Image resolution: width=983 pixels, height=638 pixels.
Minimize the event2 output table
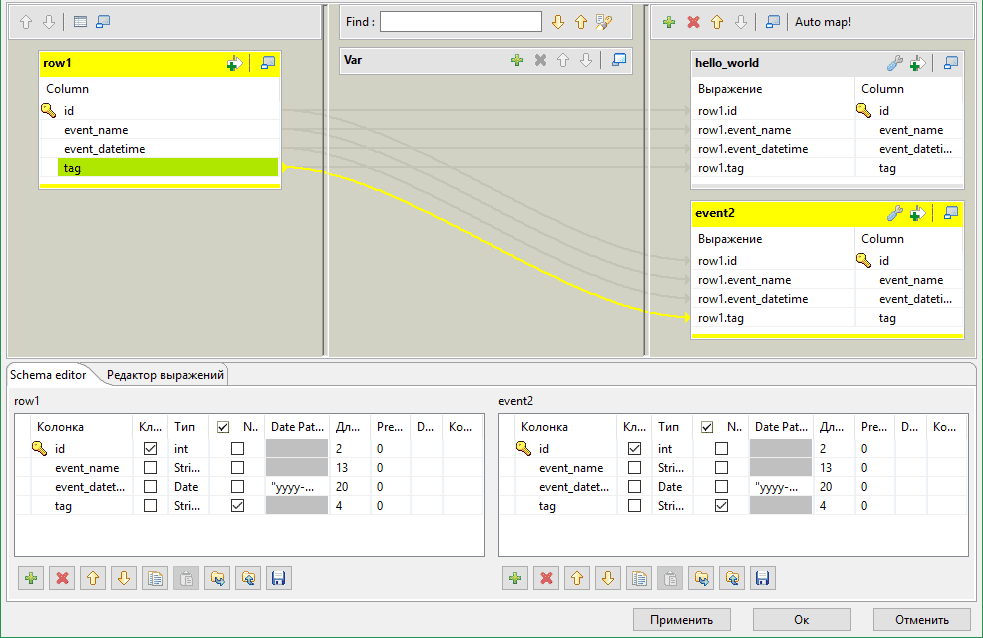[951, 213]
